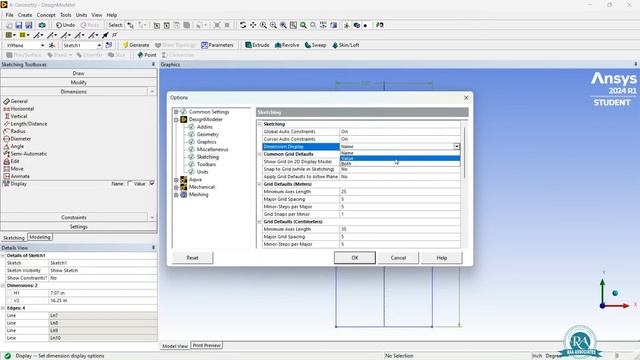Screen dimensions: 640x360
Task: Toggle the V2 dimension checkbox
Action: click(10, 300)
